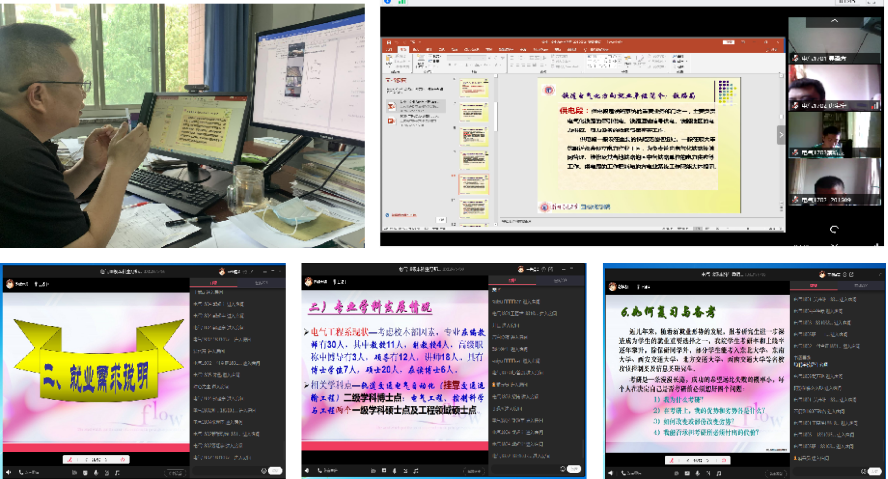Click the loading icon below the participant videos
This screenshot has width=888, height=479.
click(x=835, y=228)
